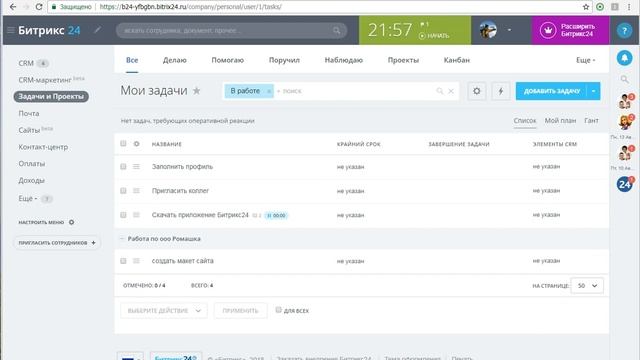The height and width of the screenshot is (360, 640).
Task: Switch to the Гант view
Action: pos(591,120)
